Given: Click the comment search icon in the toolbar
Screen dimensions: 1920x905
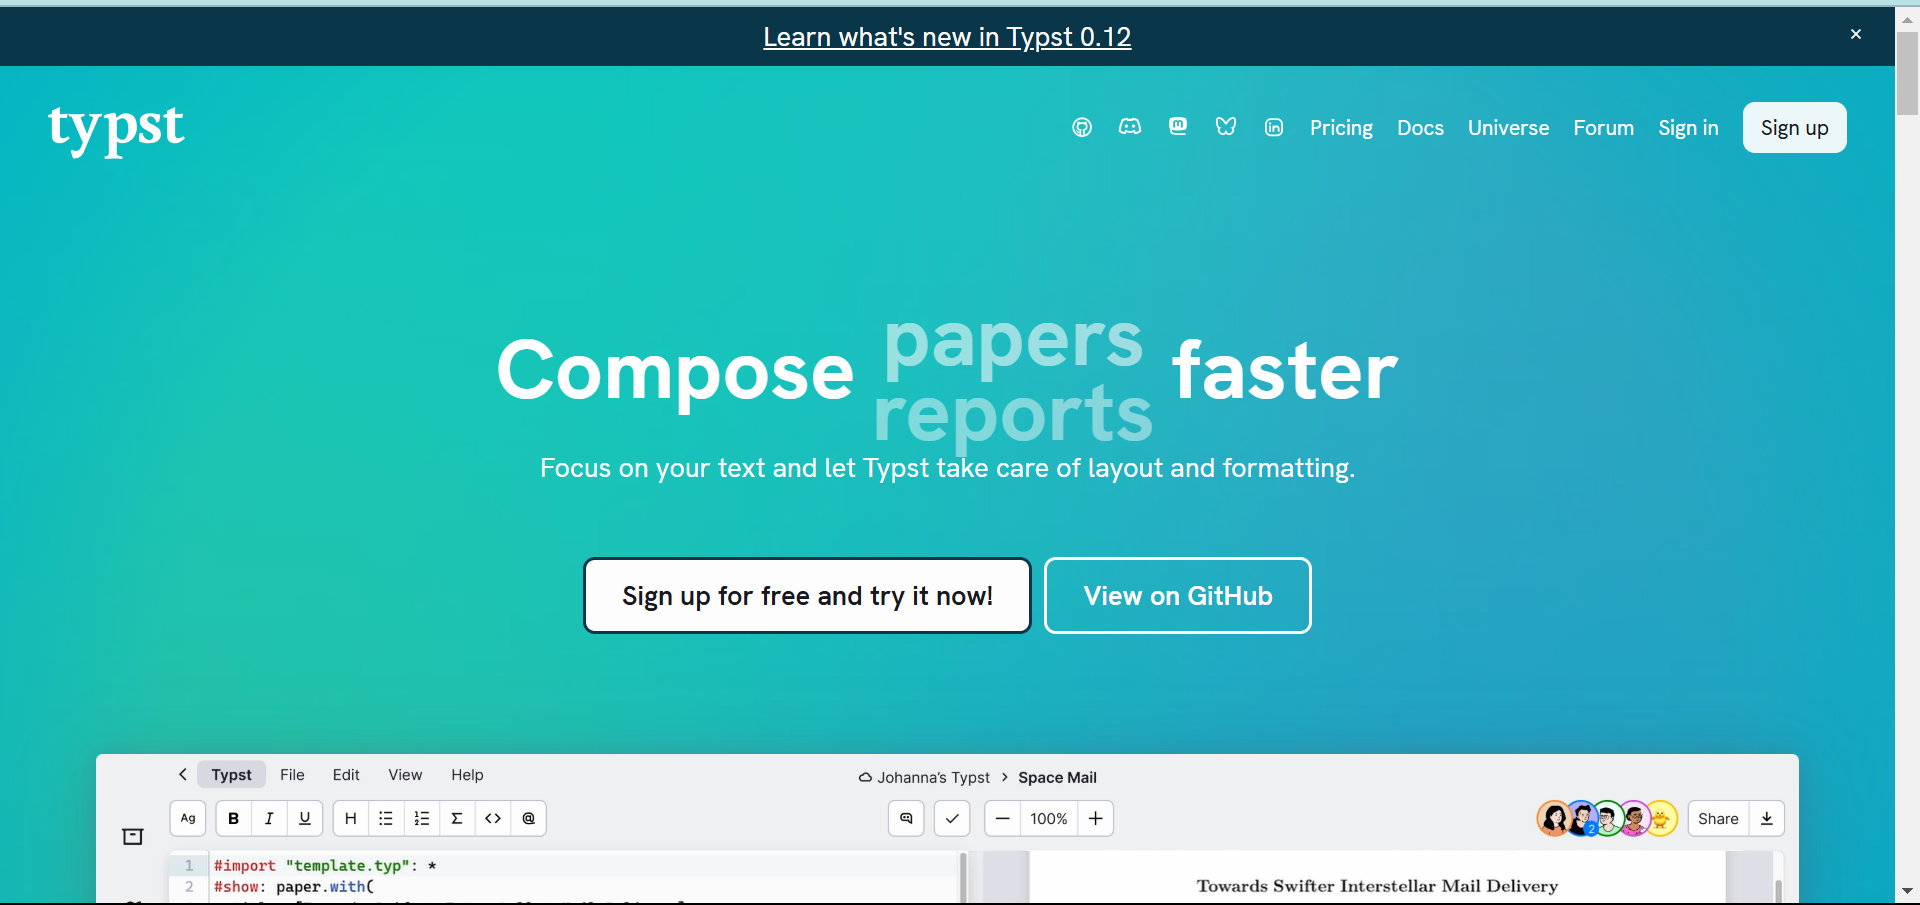Looking at the screenshot, I should point(906,818).
